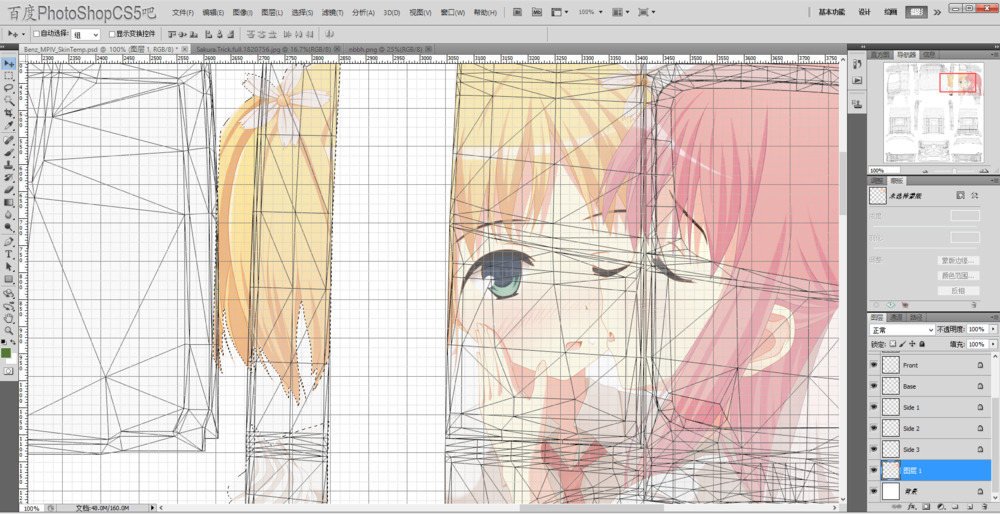Choose the Lasso tool

coord(9,88)
